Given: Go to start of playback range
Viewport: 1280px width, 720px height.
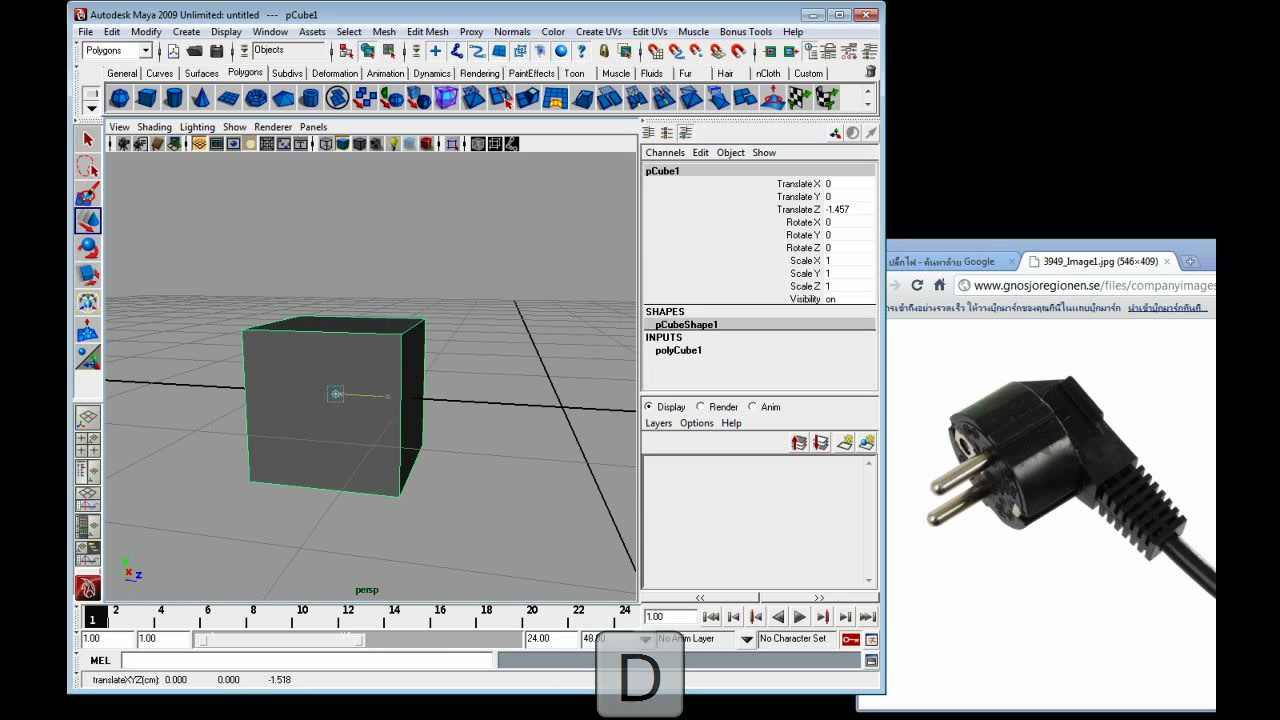Looking at the screenshot, I should tap(711, 617).
